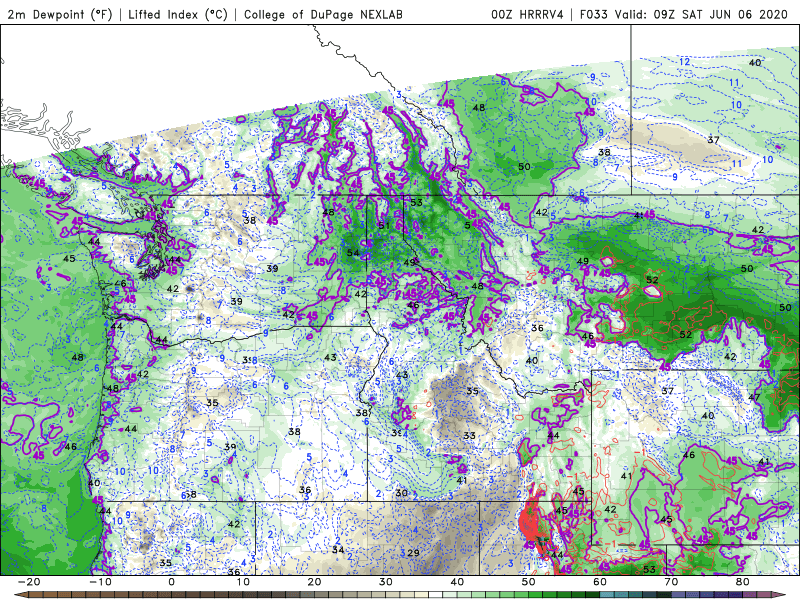Click the 29 dewpoint value on the map

413,553
